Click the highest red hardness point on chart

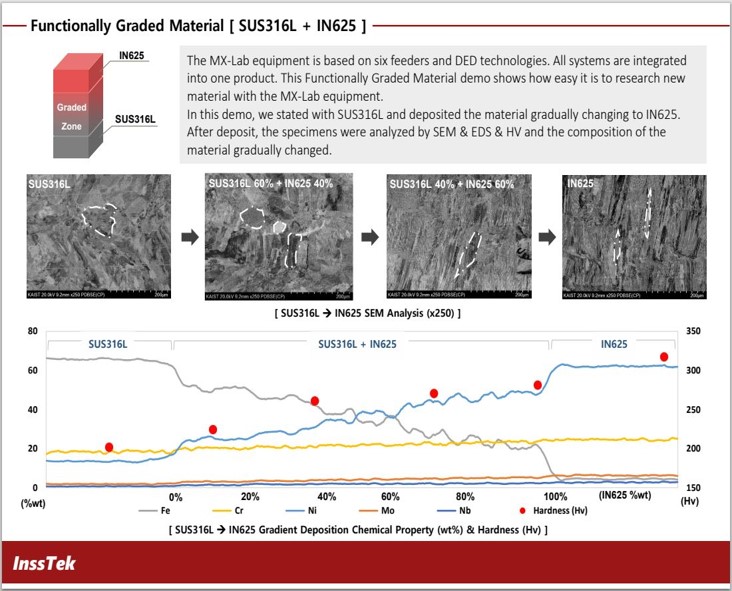(x=663, y=357)
